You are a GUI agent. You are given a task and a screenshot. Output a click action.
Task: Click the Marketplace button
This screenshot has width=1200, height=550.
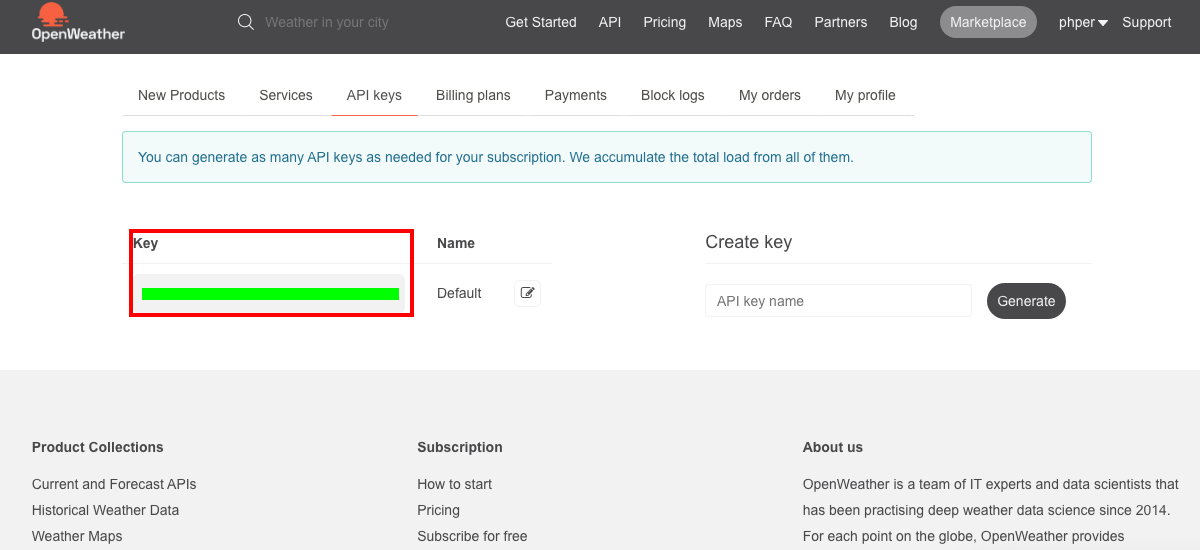988,22
